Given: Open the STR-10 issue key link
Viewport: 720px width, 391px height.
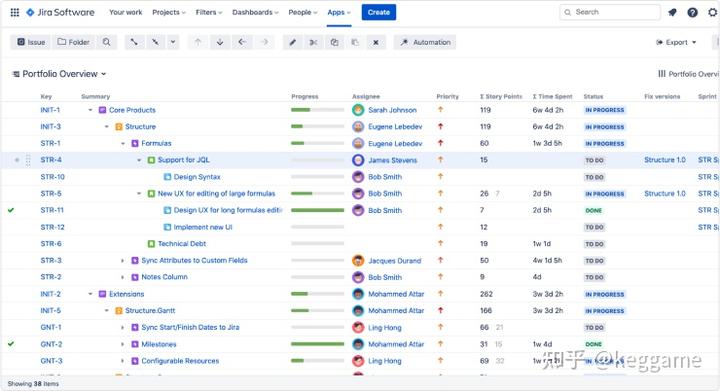Looking at the screenshot, I should tap(52, 177).
